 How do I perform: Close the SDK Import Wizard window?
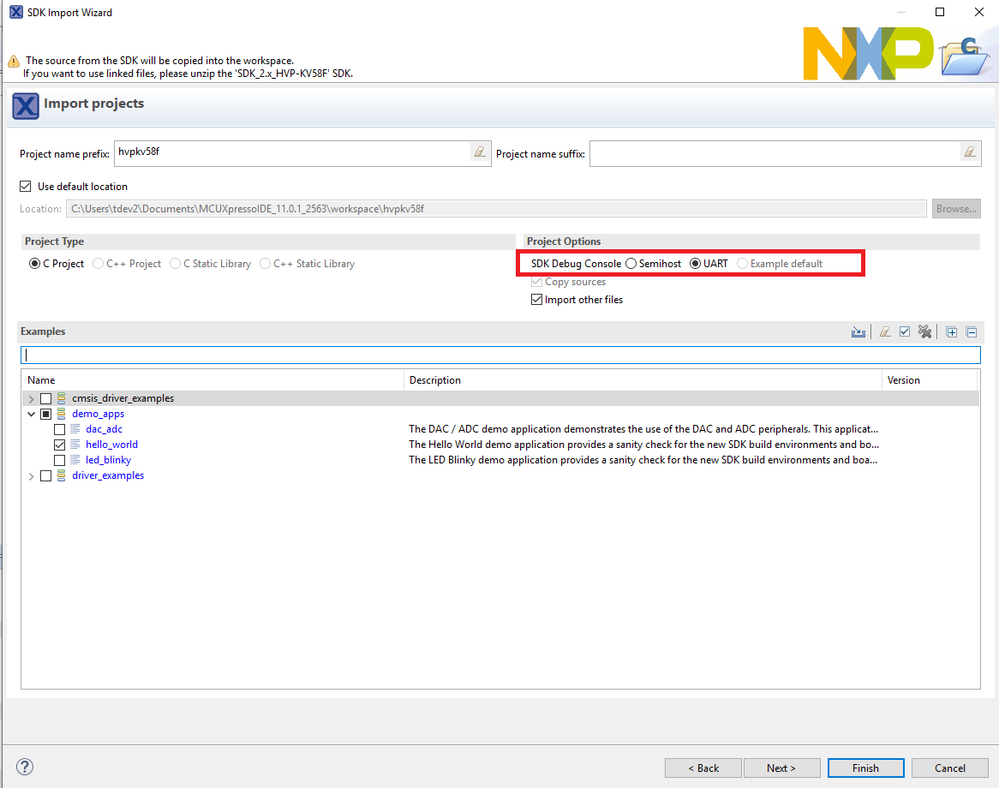click(x=979, y=12)
